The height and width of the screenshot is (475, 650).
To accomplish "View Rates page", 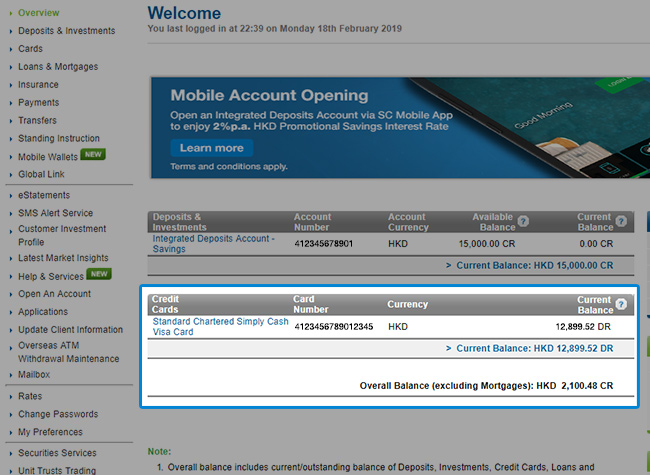I will tap(30, 396).
